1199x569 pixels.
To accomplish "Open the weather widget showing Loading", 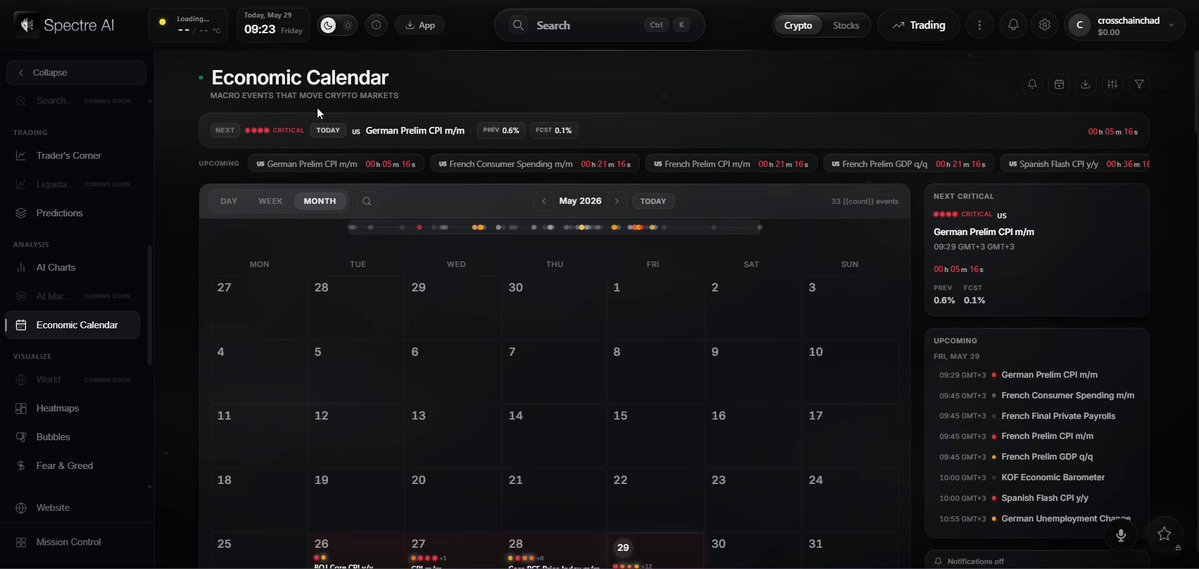I will [x=188, y=25].
